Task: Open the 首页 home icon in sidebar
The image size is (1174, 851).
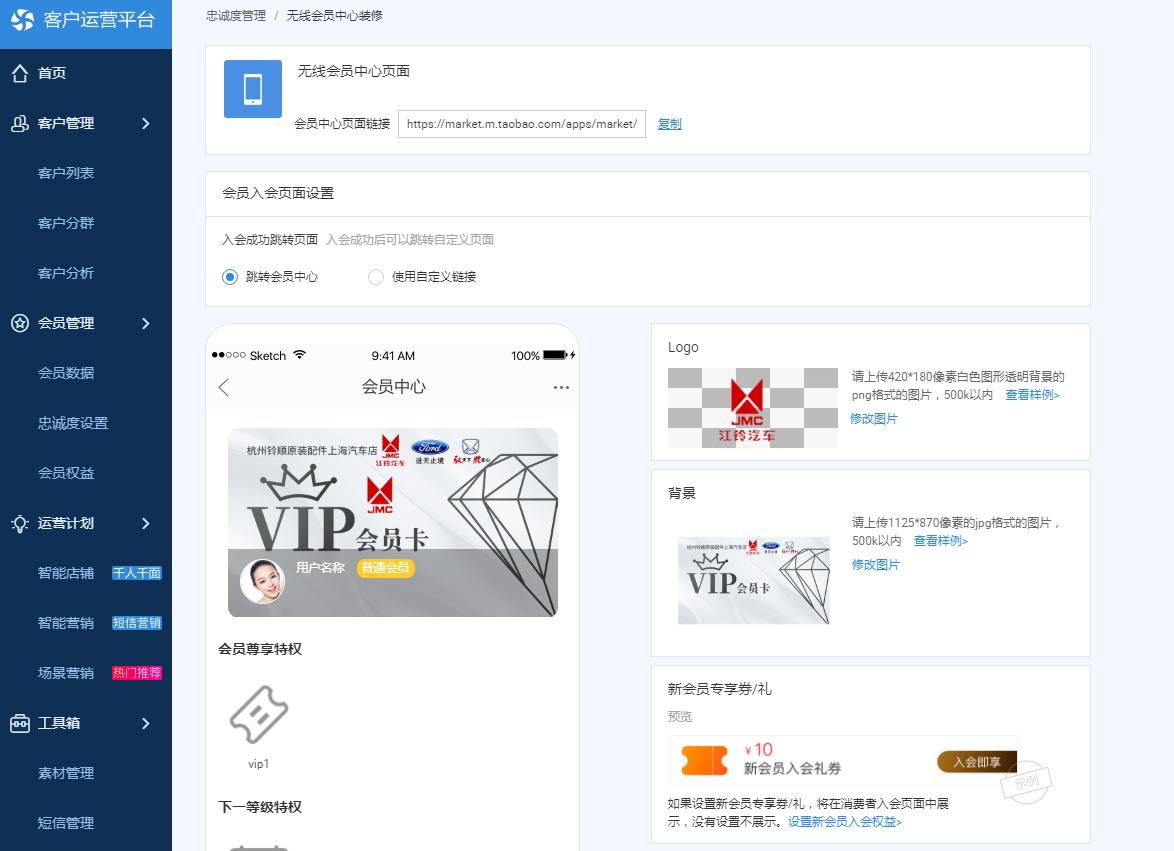Action: [x=20, y=72]
